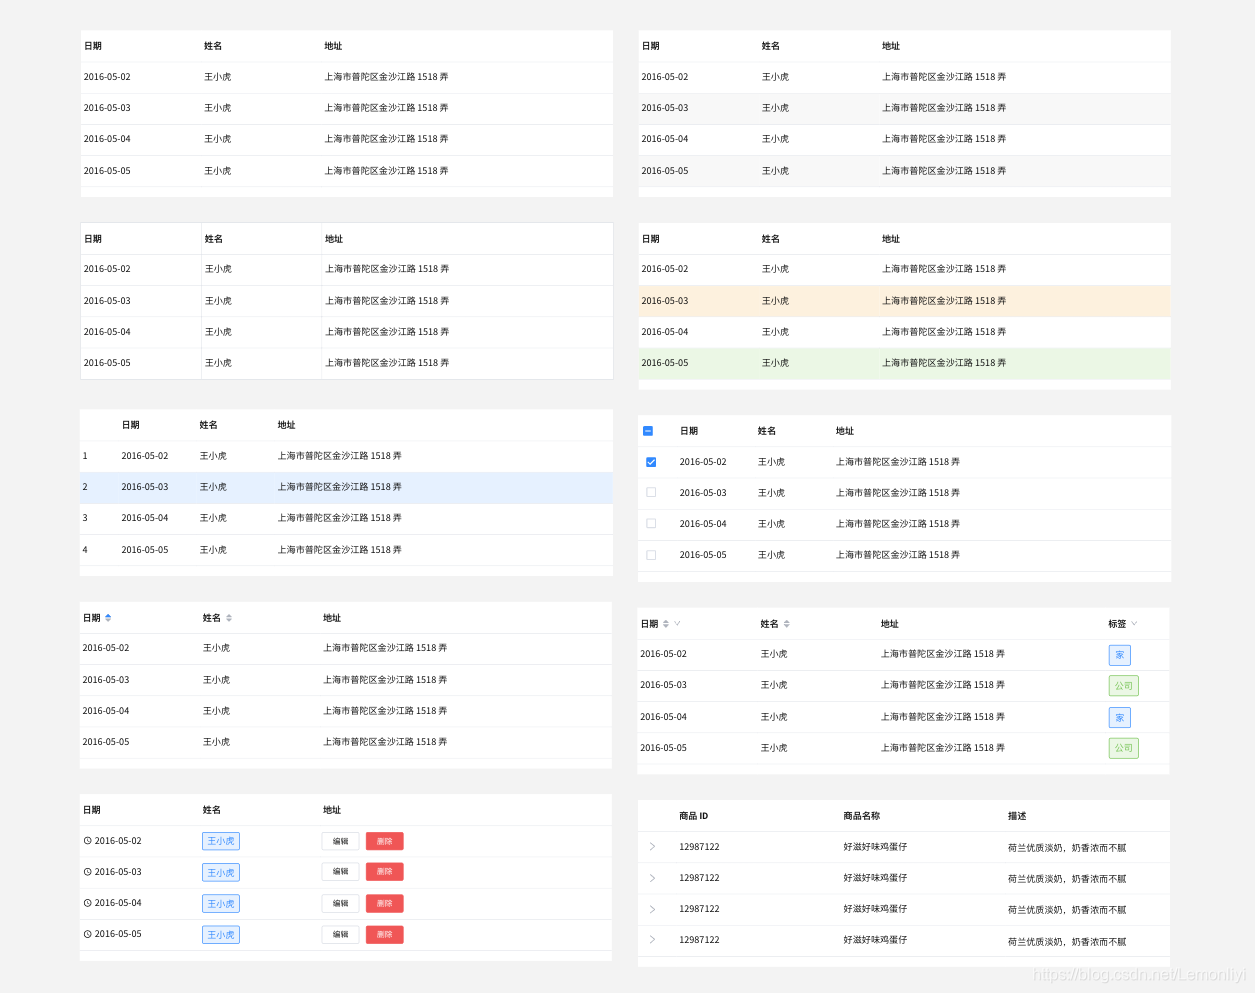Click the clock icon beside 2016-05-02
This screenshot has height=993, width=1255.
(x=87, y=841)
